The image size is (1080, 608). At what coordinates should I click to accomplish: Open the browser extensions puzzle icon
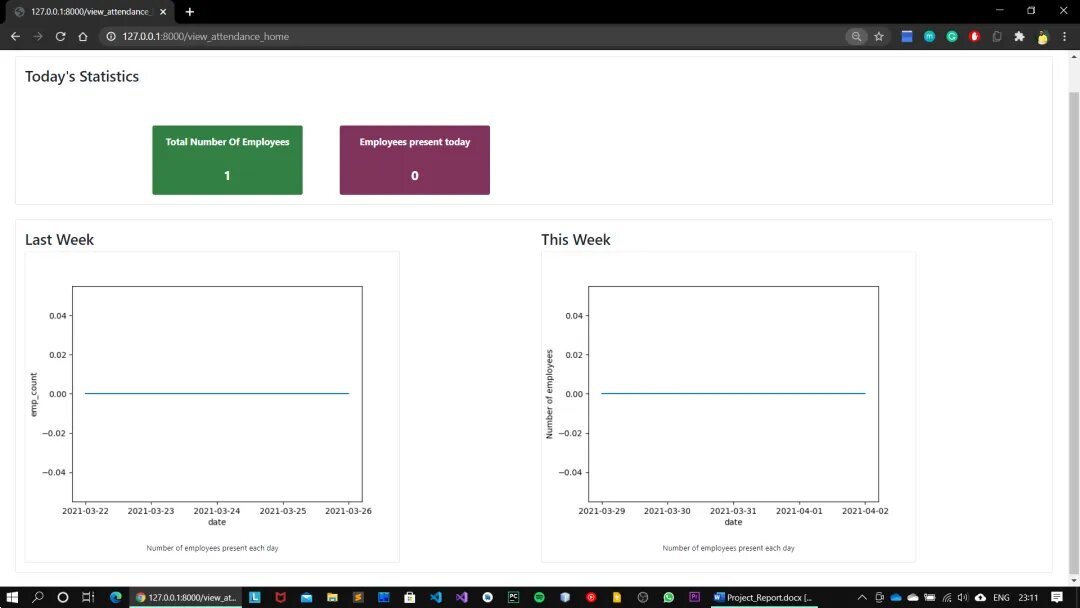(1019, 36)
